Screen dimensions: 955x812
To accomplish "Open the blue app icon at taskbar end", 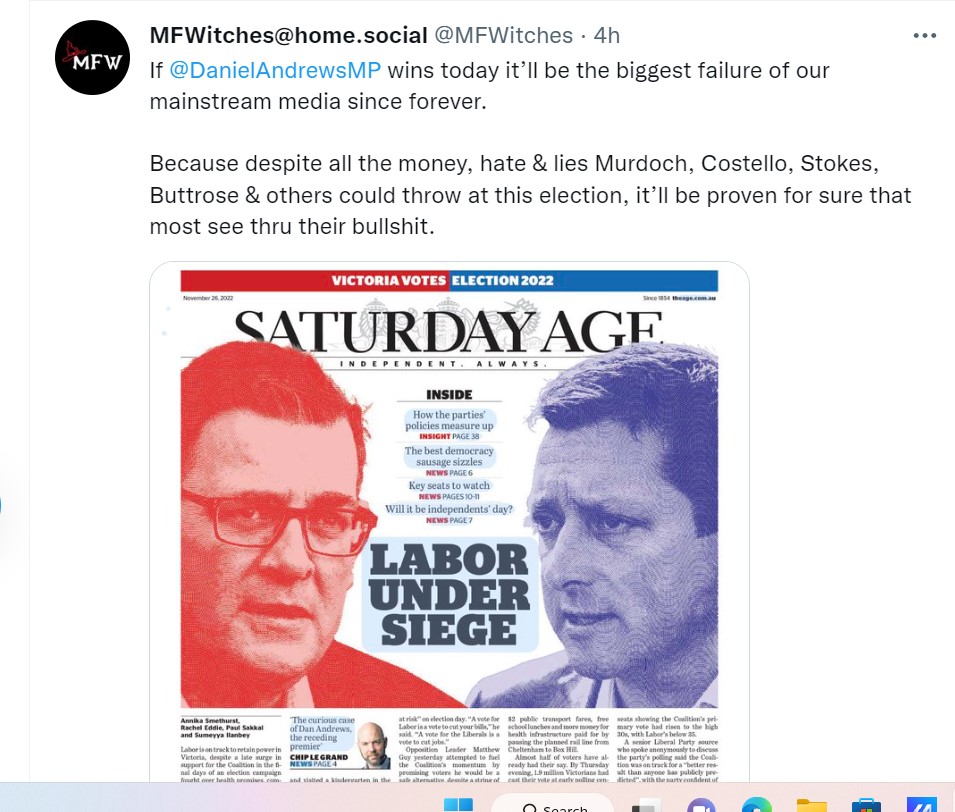I will click(x=922, y=805).
